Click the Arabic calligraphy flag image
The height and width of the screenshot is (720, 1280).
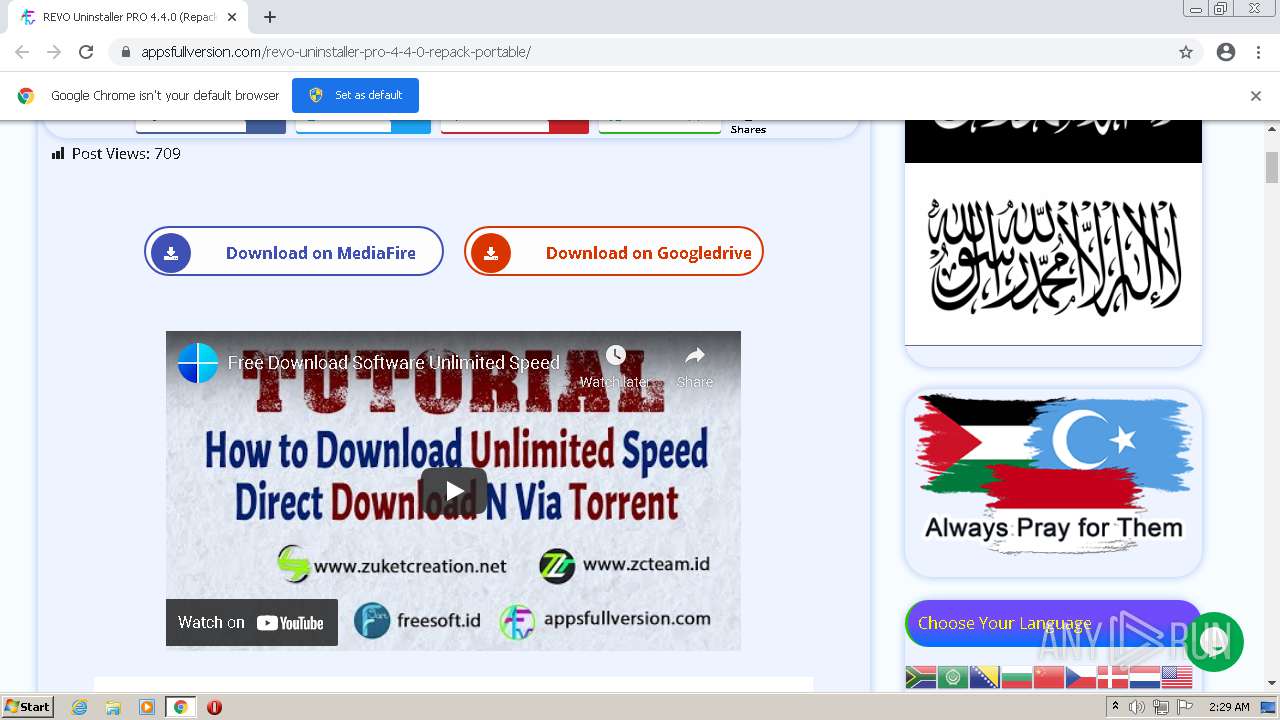[x=1053, y=255]
